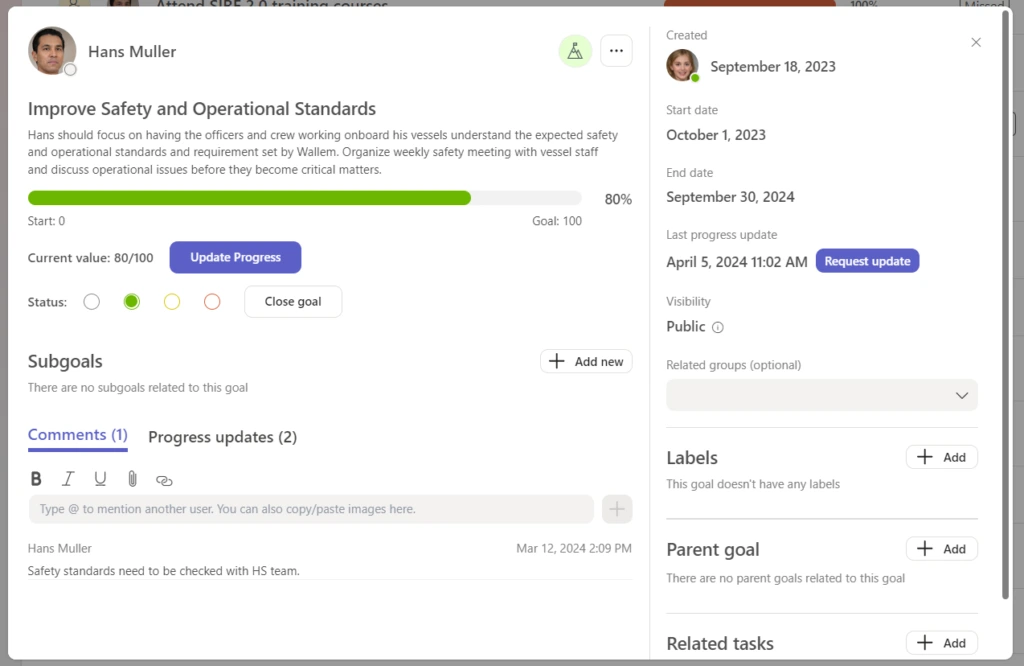Add new subgoal

[586, 362]
